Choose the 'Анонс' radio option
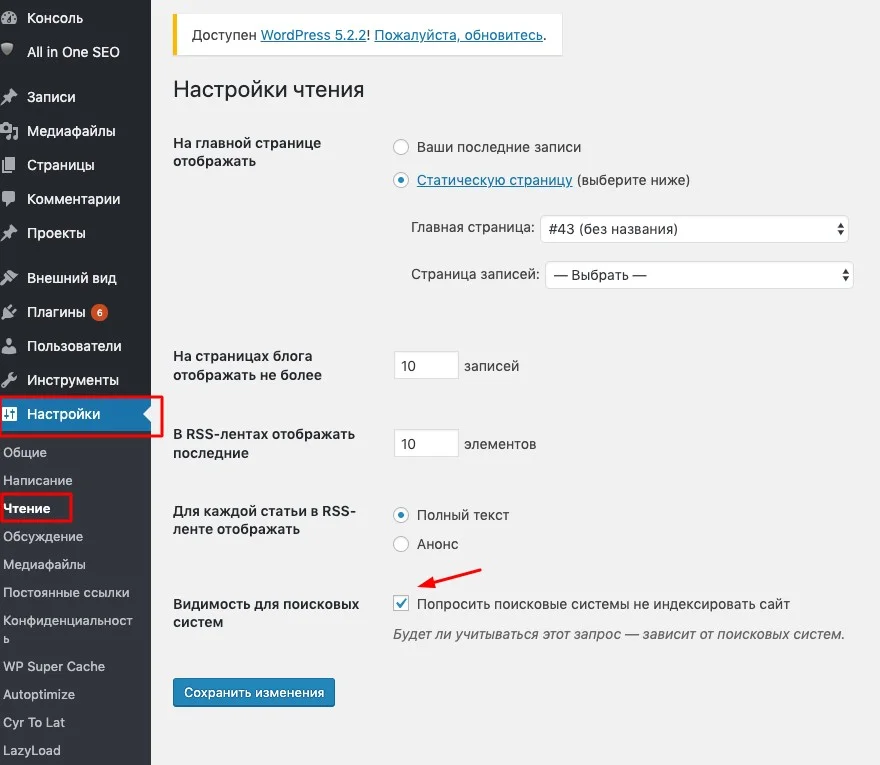Viewport: 880px width, 765px height. [x=401, y=544]
